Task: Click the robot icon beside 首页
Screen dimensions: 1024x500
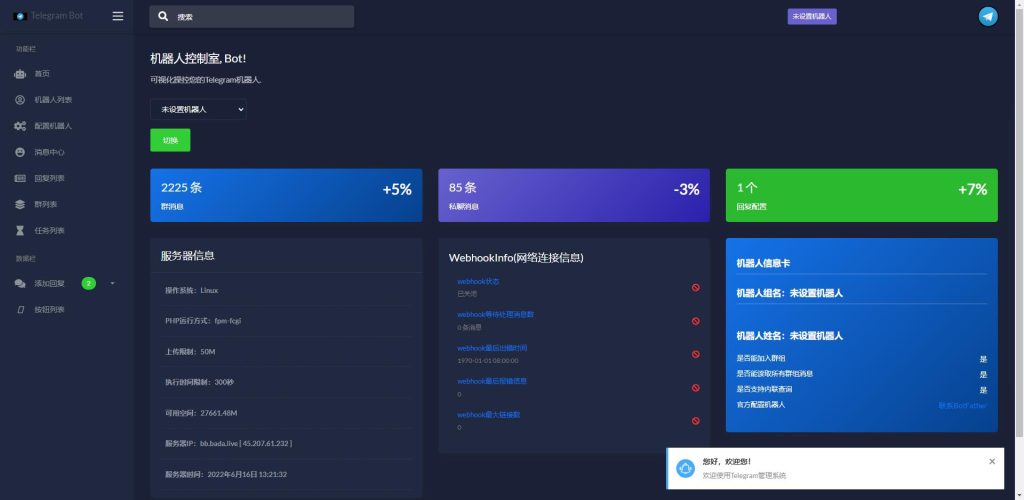Action: coord(20,74)
